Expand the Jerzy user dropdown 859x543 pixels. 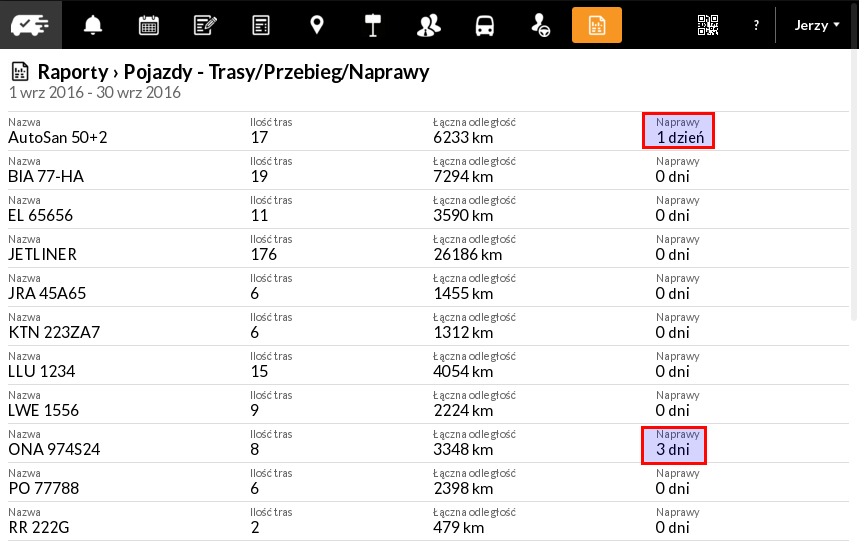817,25
